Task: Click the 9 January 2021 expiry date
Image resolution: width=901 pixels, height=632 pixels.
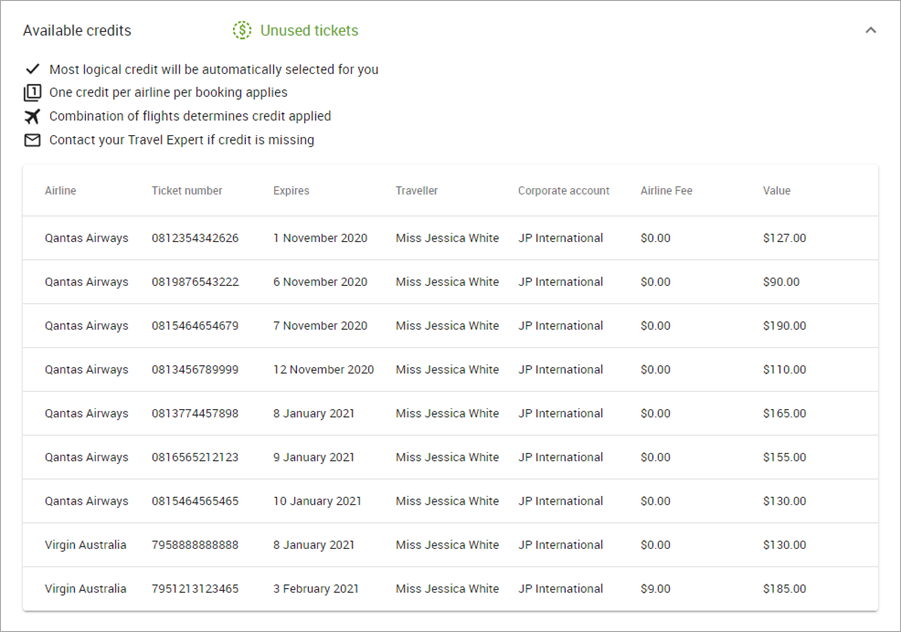Action: (314, 457)
